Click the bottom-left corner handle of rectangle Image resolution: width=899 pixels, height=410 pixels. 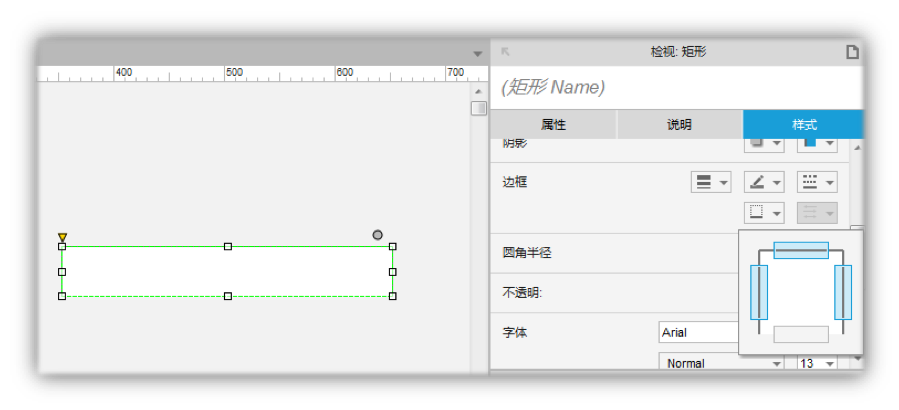pyautogui.click(x=62, y=296)
